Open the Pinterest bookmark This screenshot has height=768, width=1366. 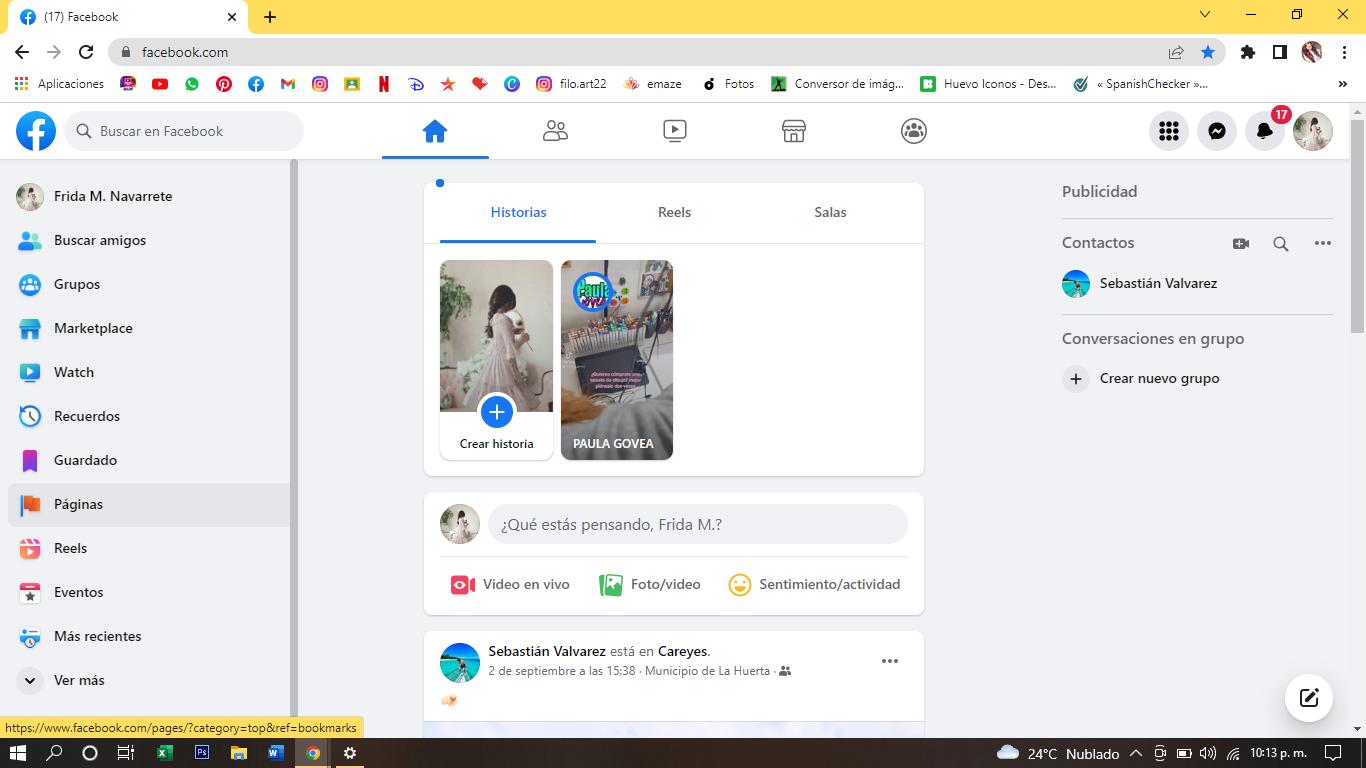click(224, 84)
